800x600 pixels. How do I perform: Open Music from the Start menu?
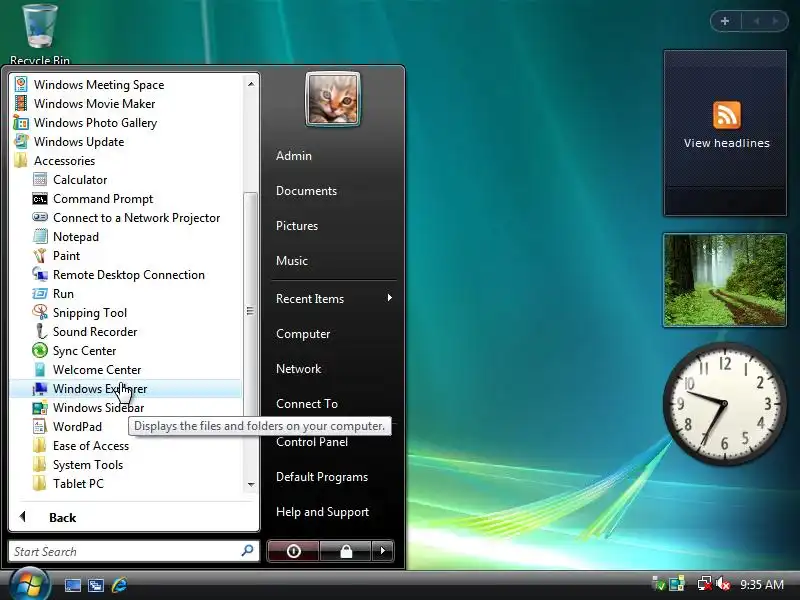tap(292, 261)
